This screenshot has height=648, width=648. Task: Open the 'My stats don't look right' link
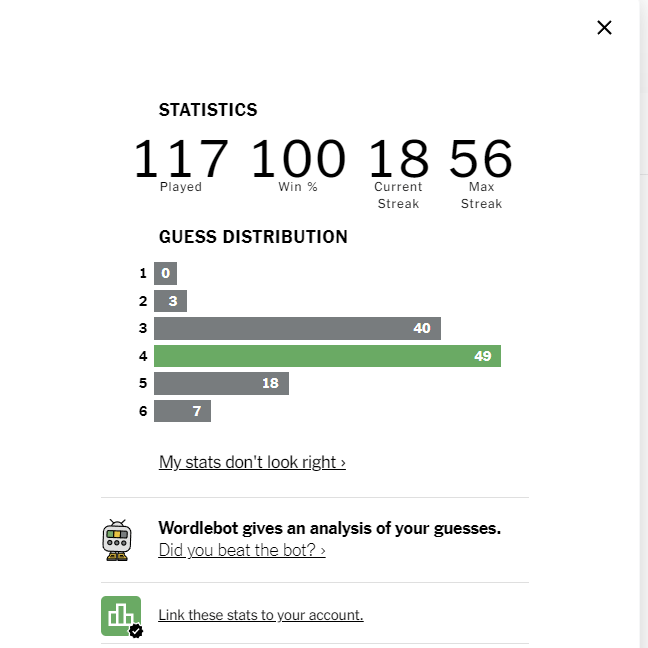tap(252, 462)
